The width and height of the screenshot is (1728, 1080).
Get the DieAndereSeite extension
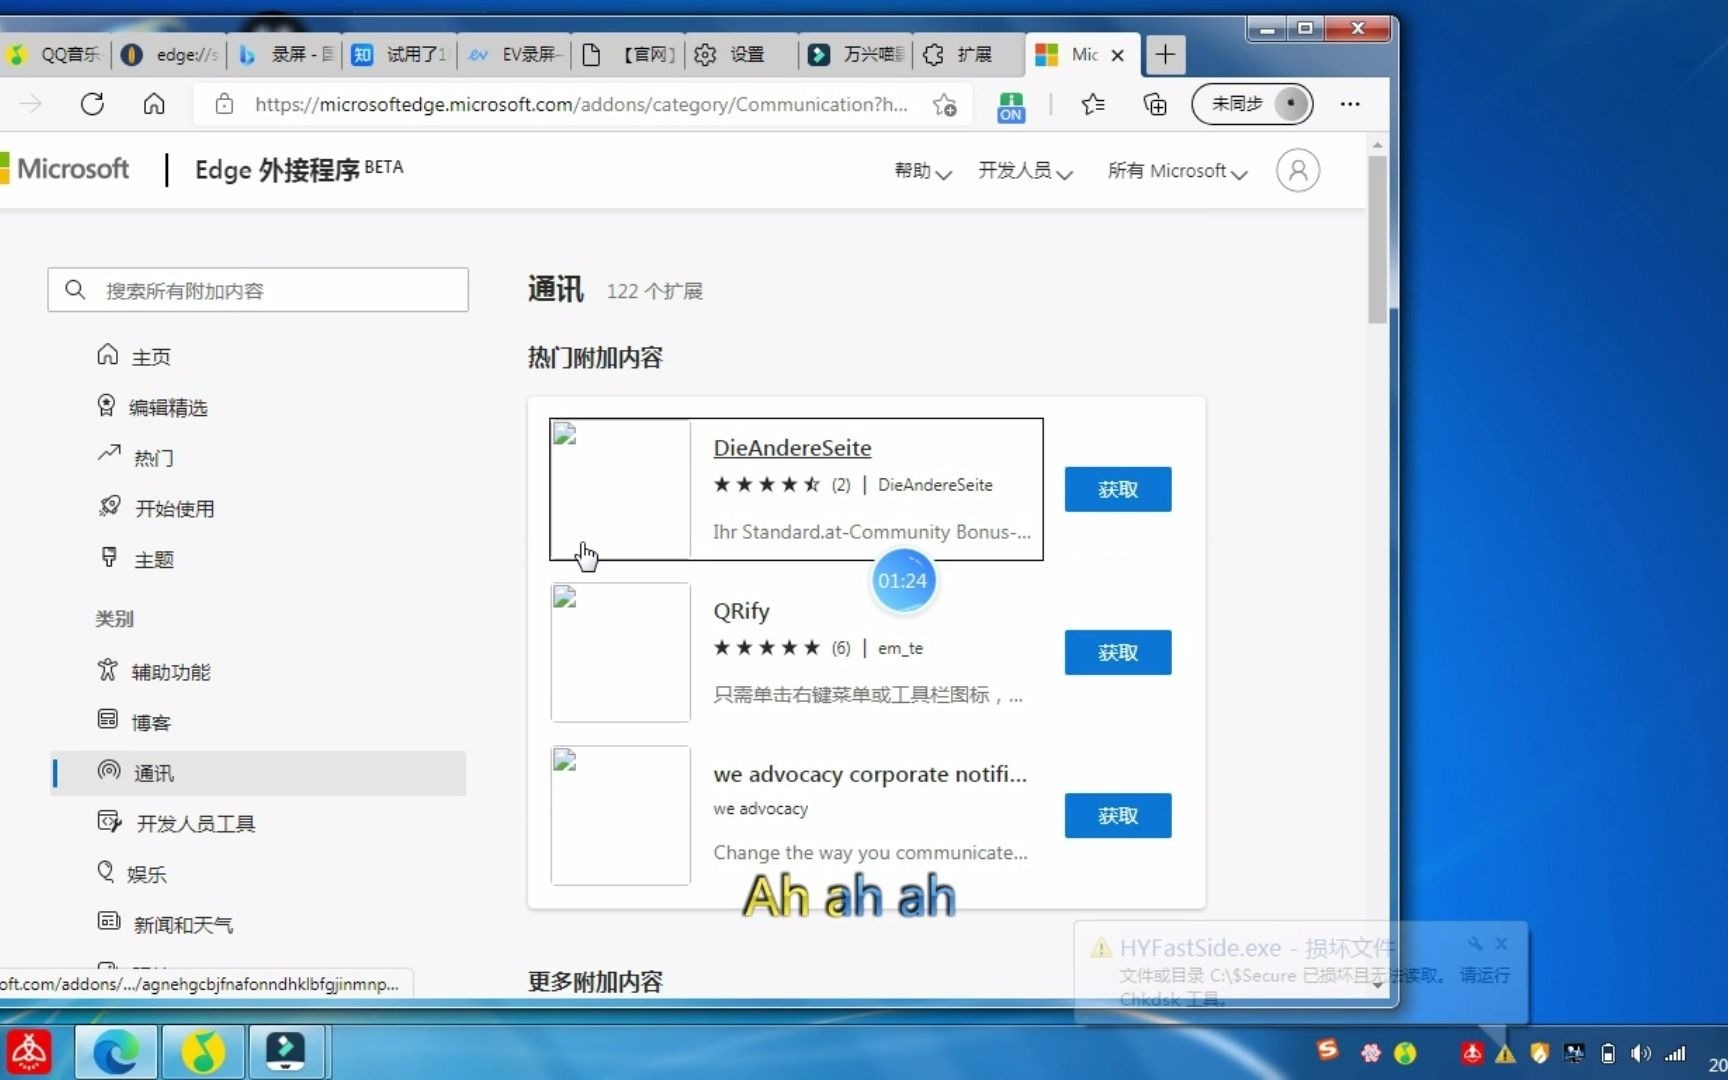point(1117,489)
